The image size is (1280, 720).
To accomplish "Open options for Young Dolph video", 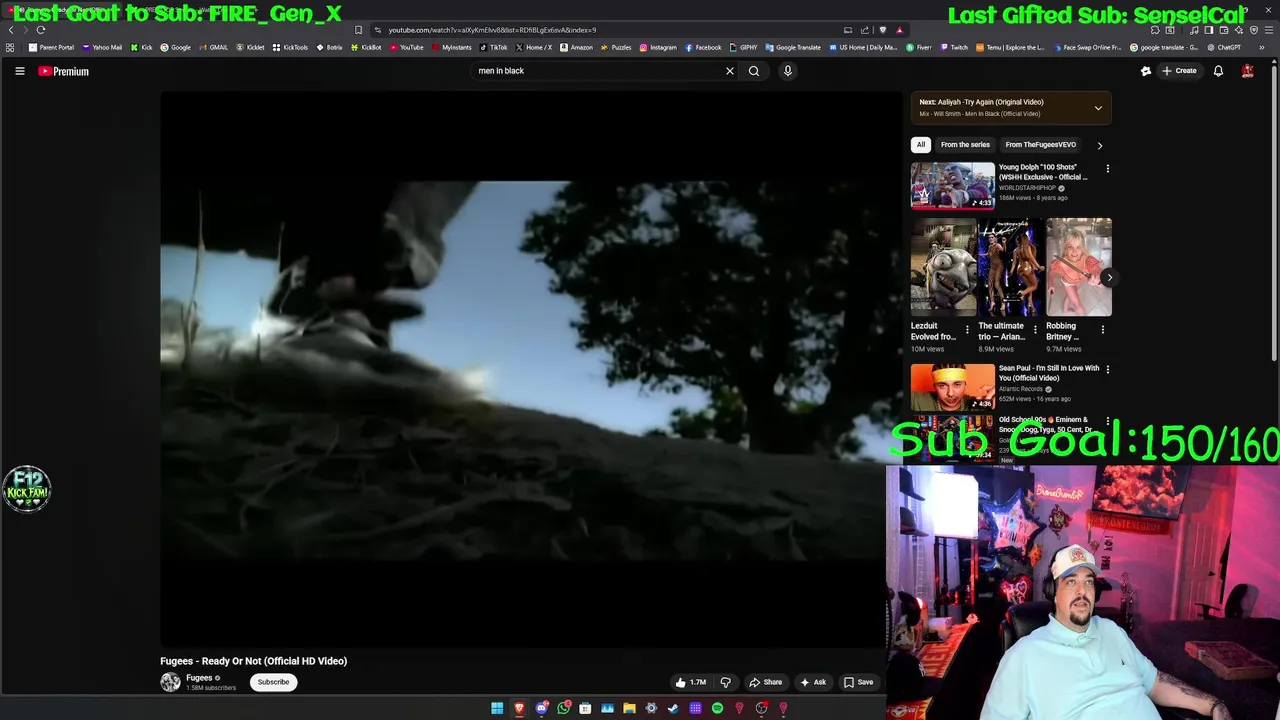I will point(1107,169).
